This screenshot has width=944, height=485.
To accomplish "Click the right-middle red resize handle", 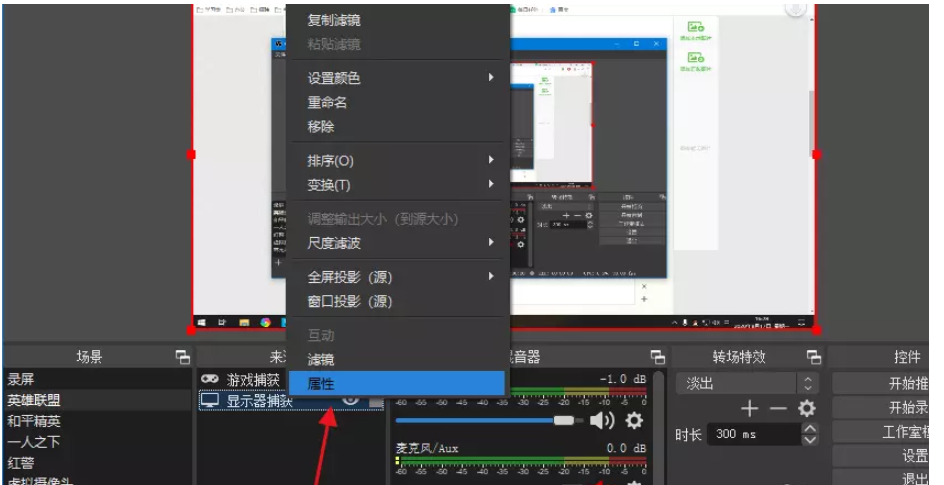I will tap(816, 155).
